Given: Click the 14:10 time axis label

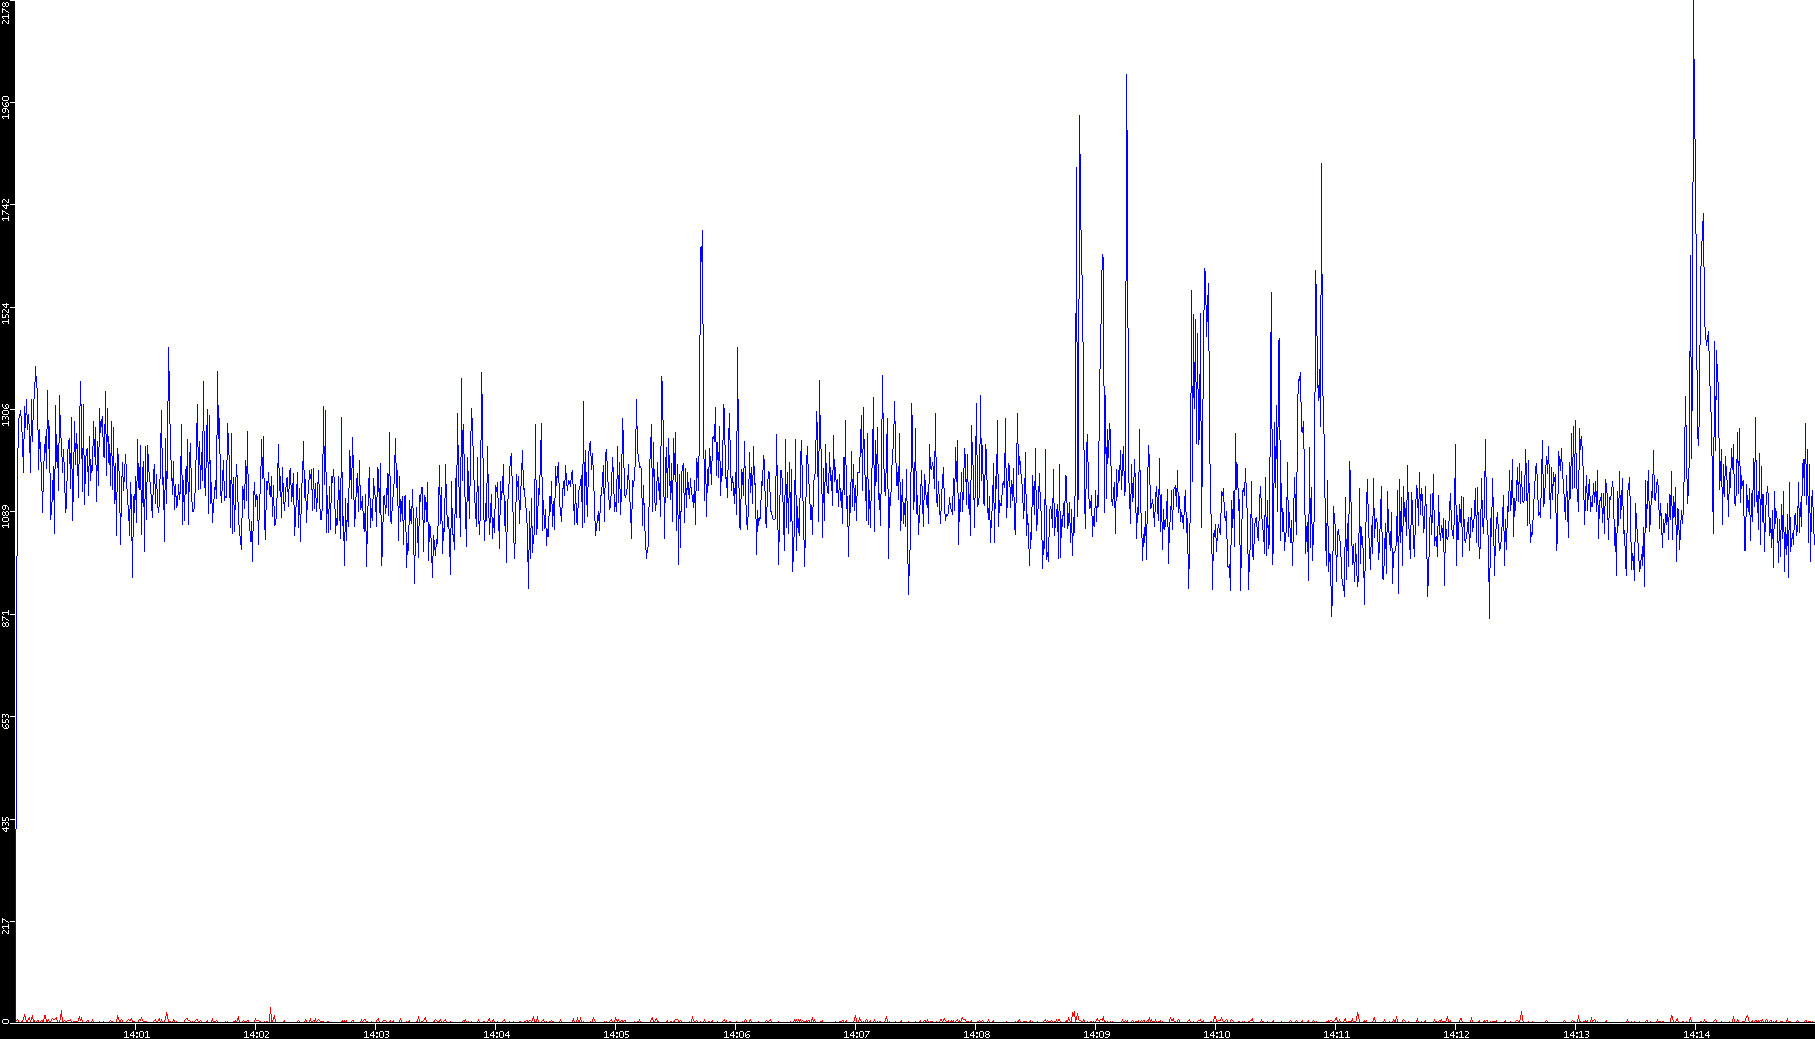Looking at the screenshot, I should (1216, 1033).
